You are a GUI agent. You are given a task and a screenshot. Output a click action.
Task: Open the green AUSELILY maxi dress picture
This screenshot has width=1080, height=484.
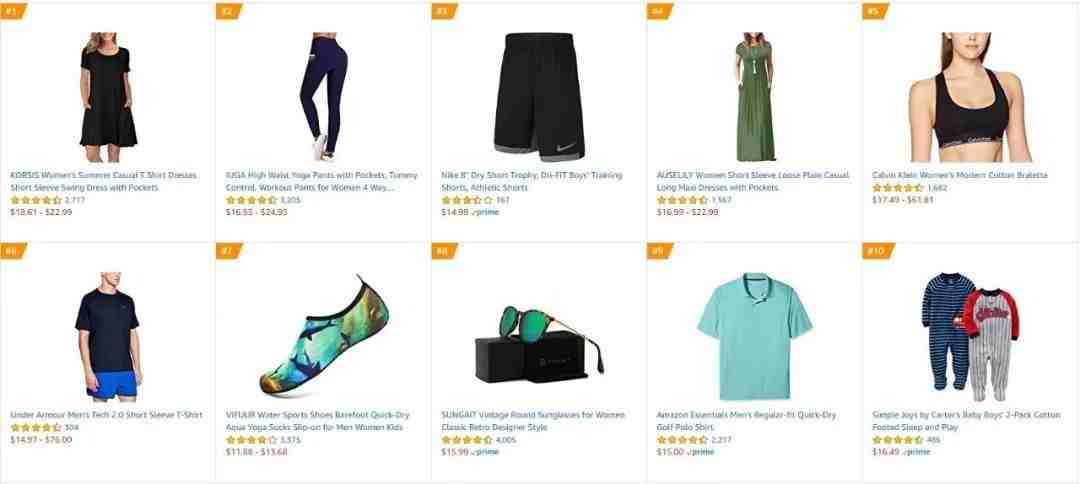click(754, 96)
